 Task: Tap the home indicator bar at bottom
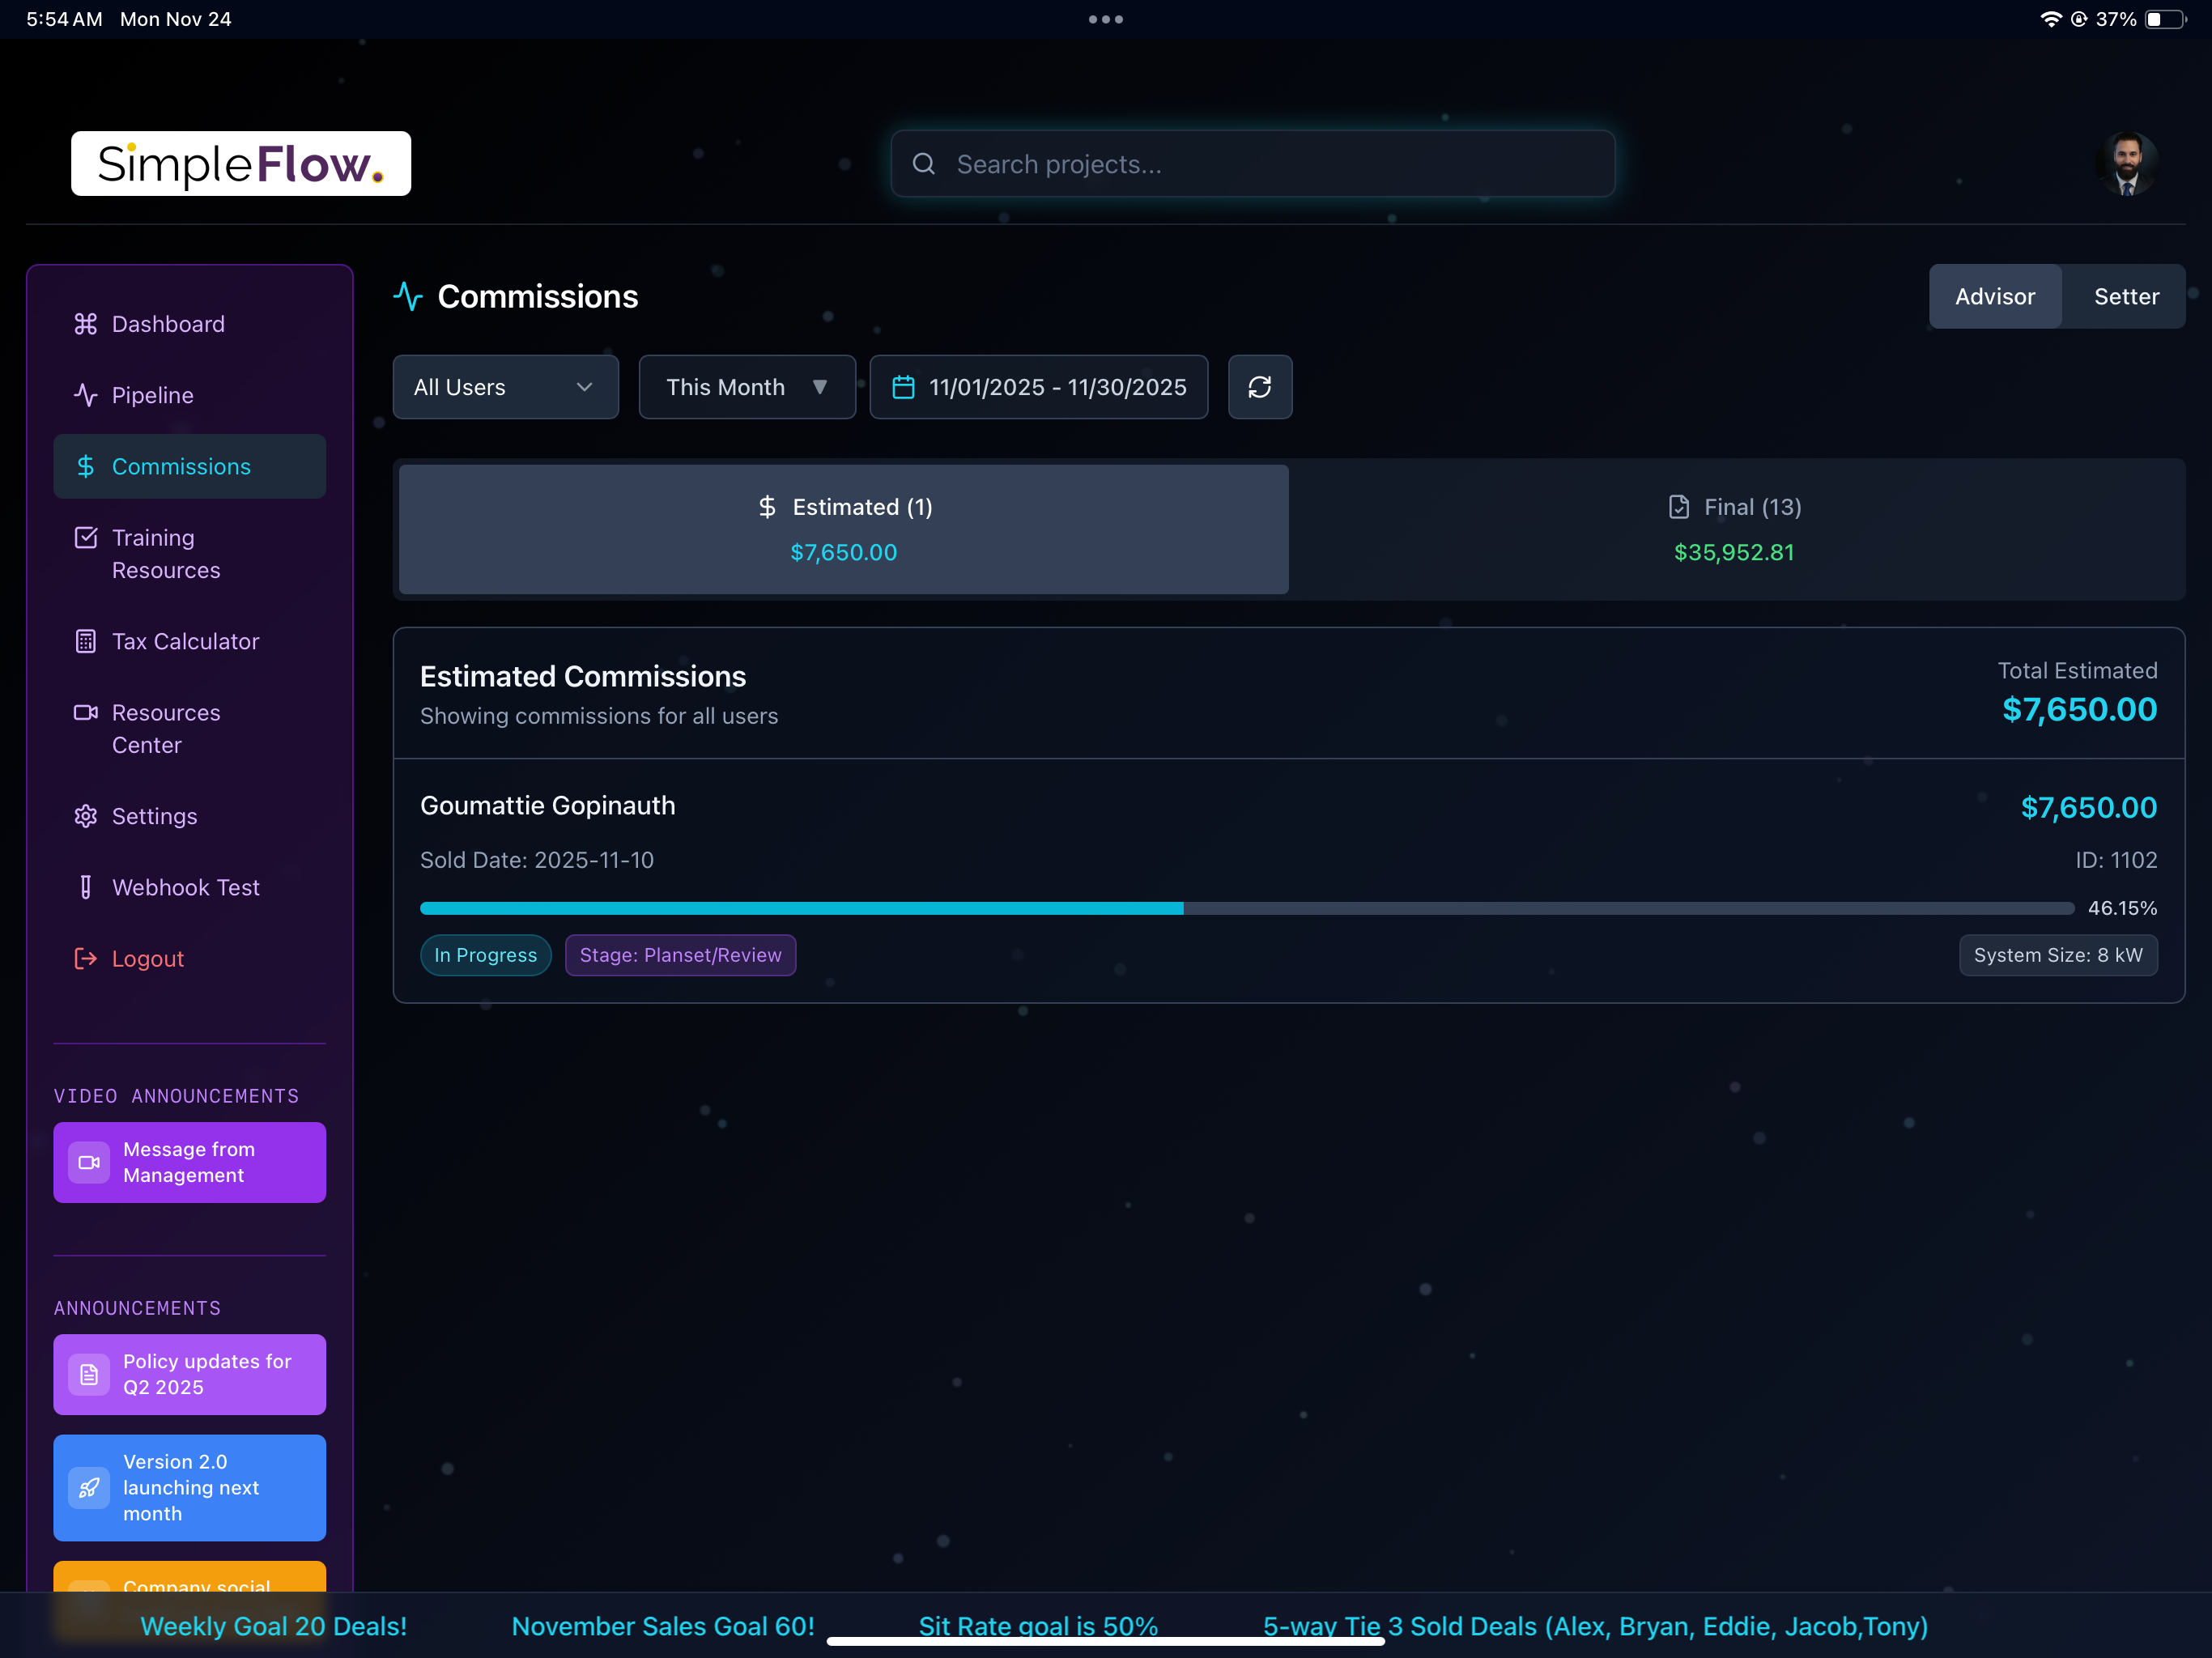point(1106,1640)
